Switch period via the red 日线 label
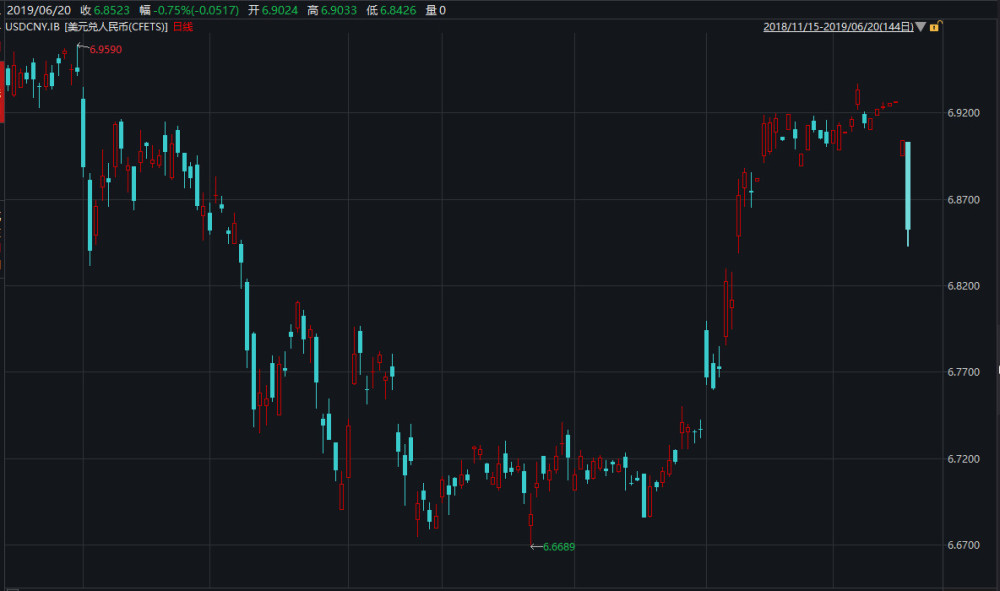Image resolution: width=1000 pixels, height=591 pixels. pos(183,27)
